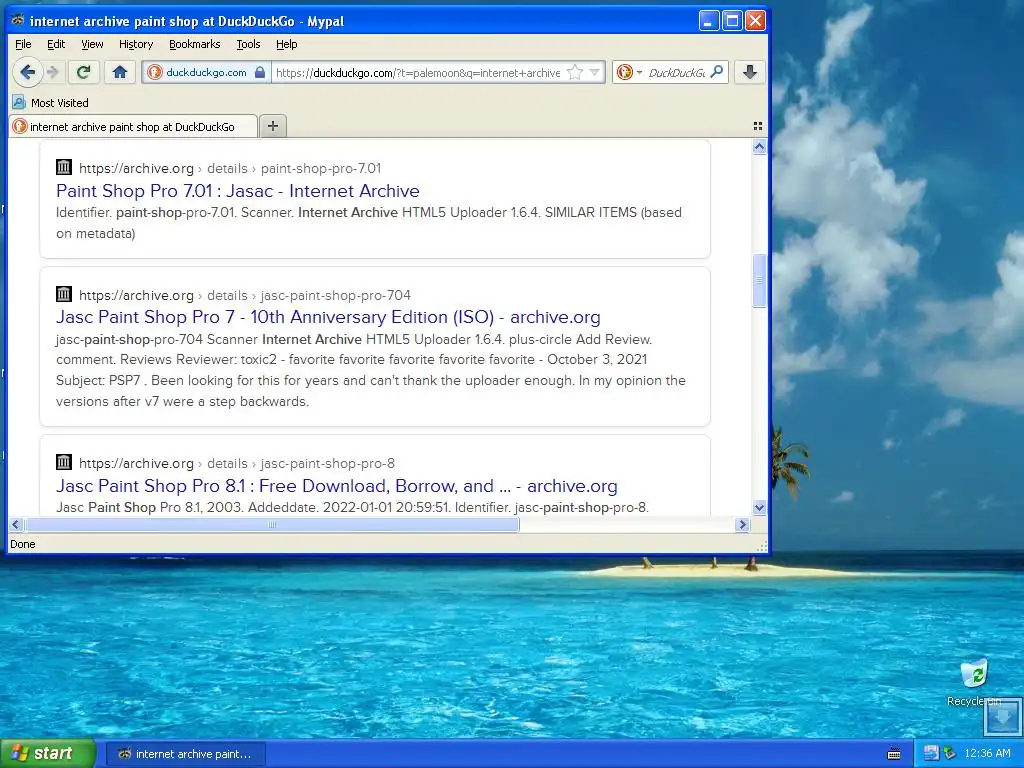1024x768 pixels.
Task: Bookmark this page with the star icon
Action: pyautogui.click(x=575, y=72)
